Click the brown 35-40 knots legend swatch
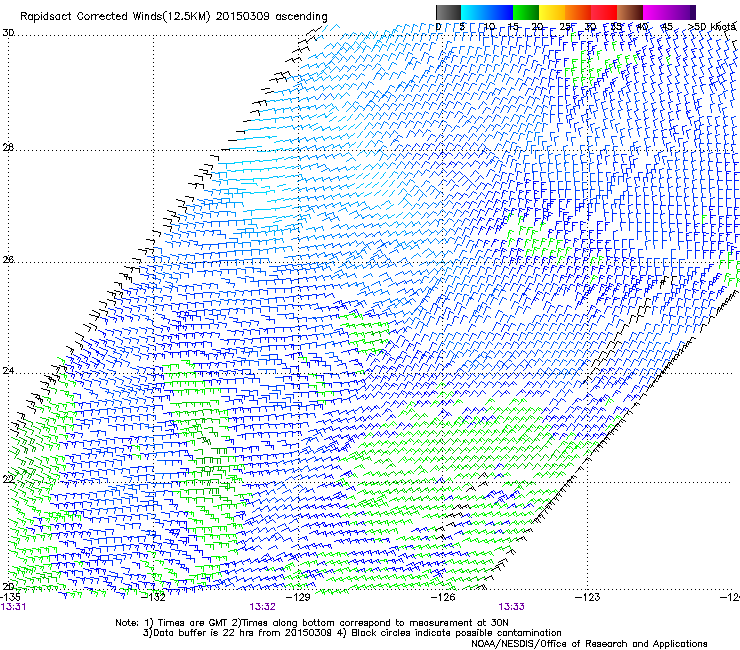This screenshot has height=650, width=740. [630, 13]
